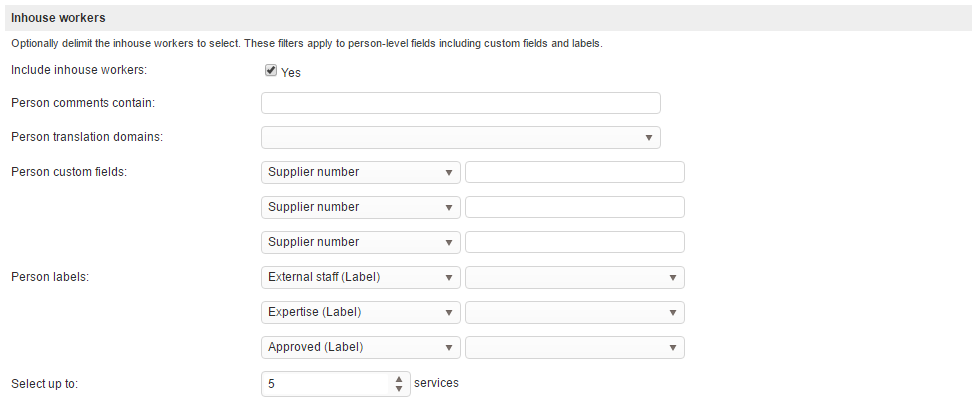977x405 pixels.
Task: Increase the Select up to services count
Action: (399, 378)
